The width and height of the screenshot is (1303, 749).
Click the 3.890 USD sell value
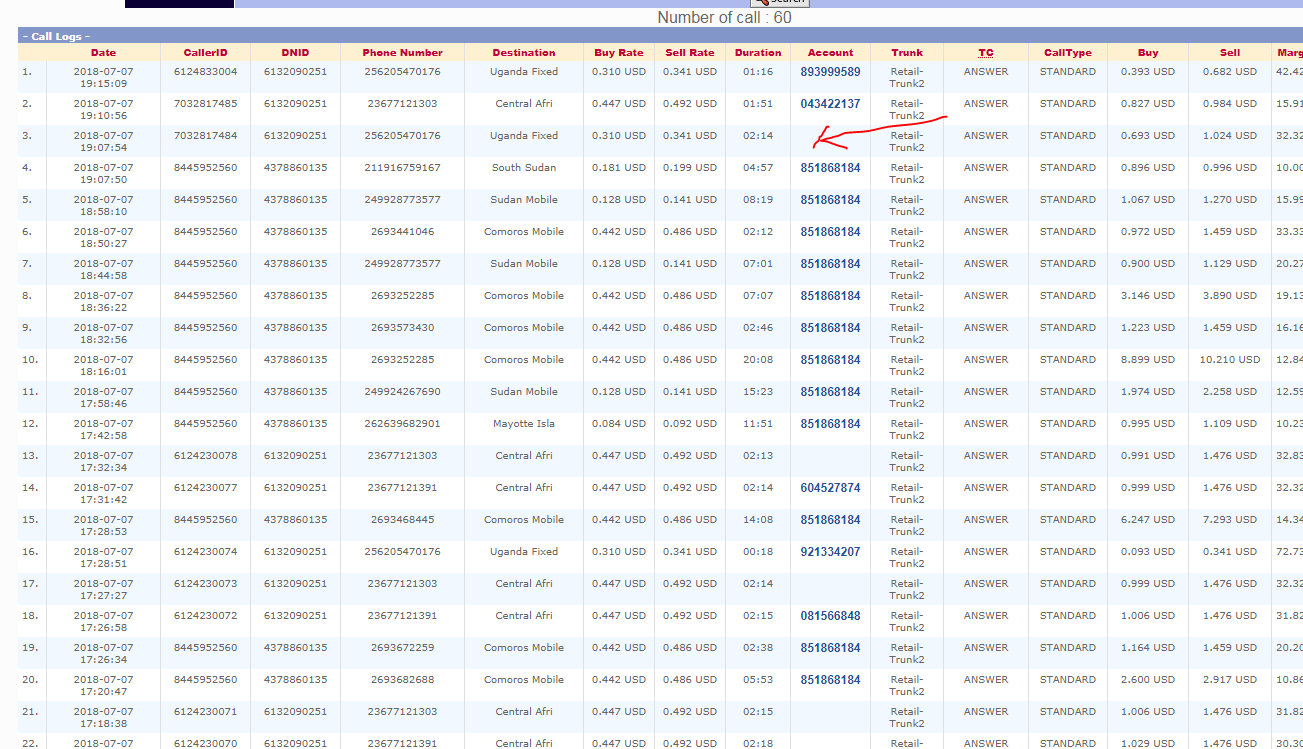pos(1230,296)
